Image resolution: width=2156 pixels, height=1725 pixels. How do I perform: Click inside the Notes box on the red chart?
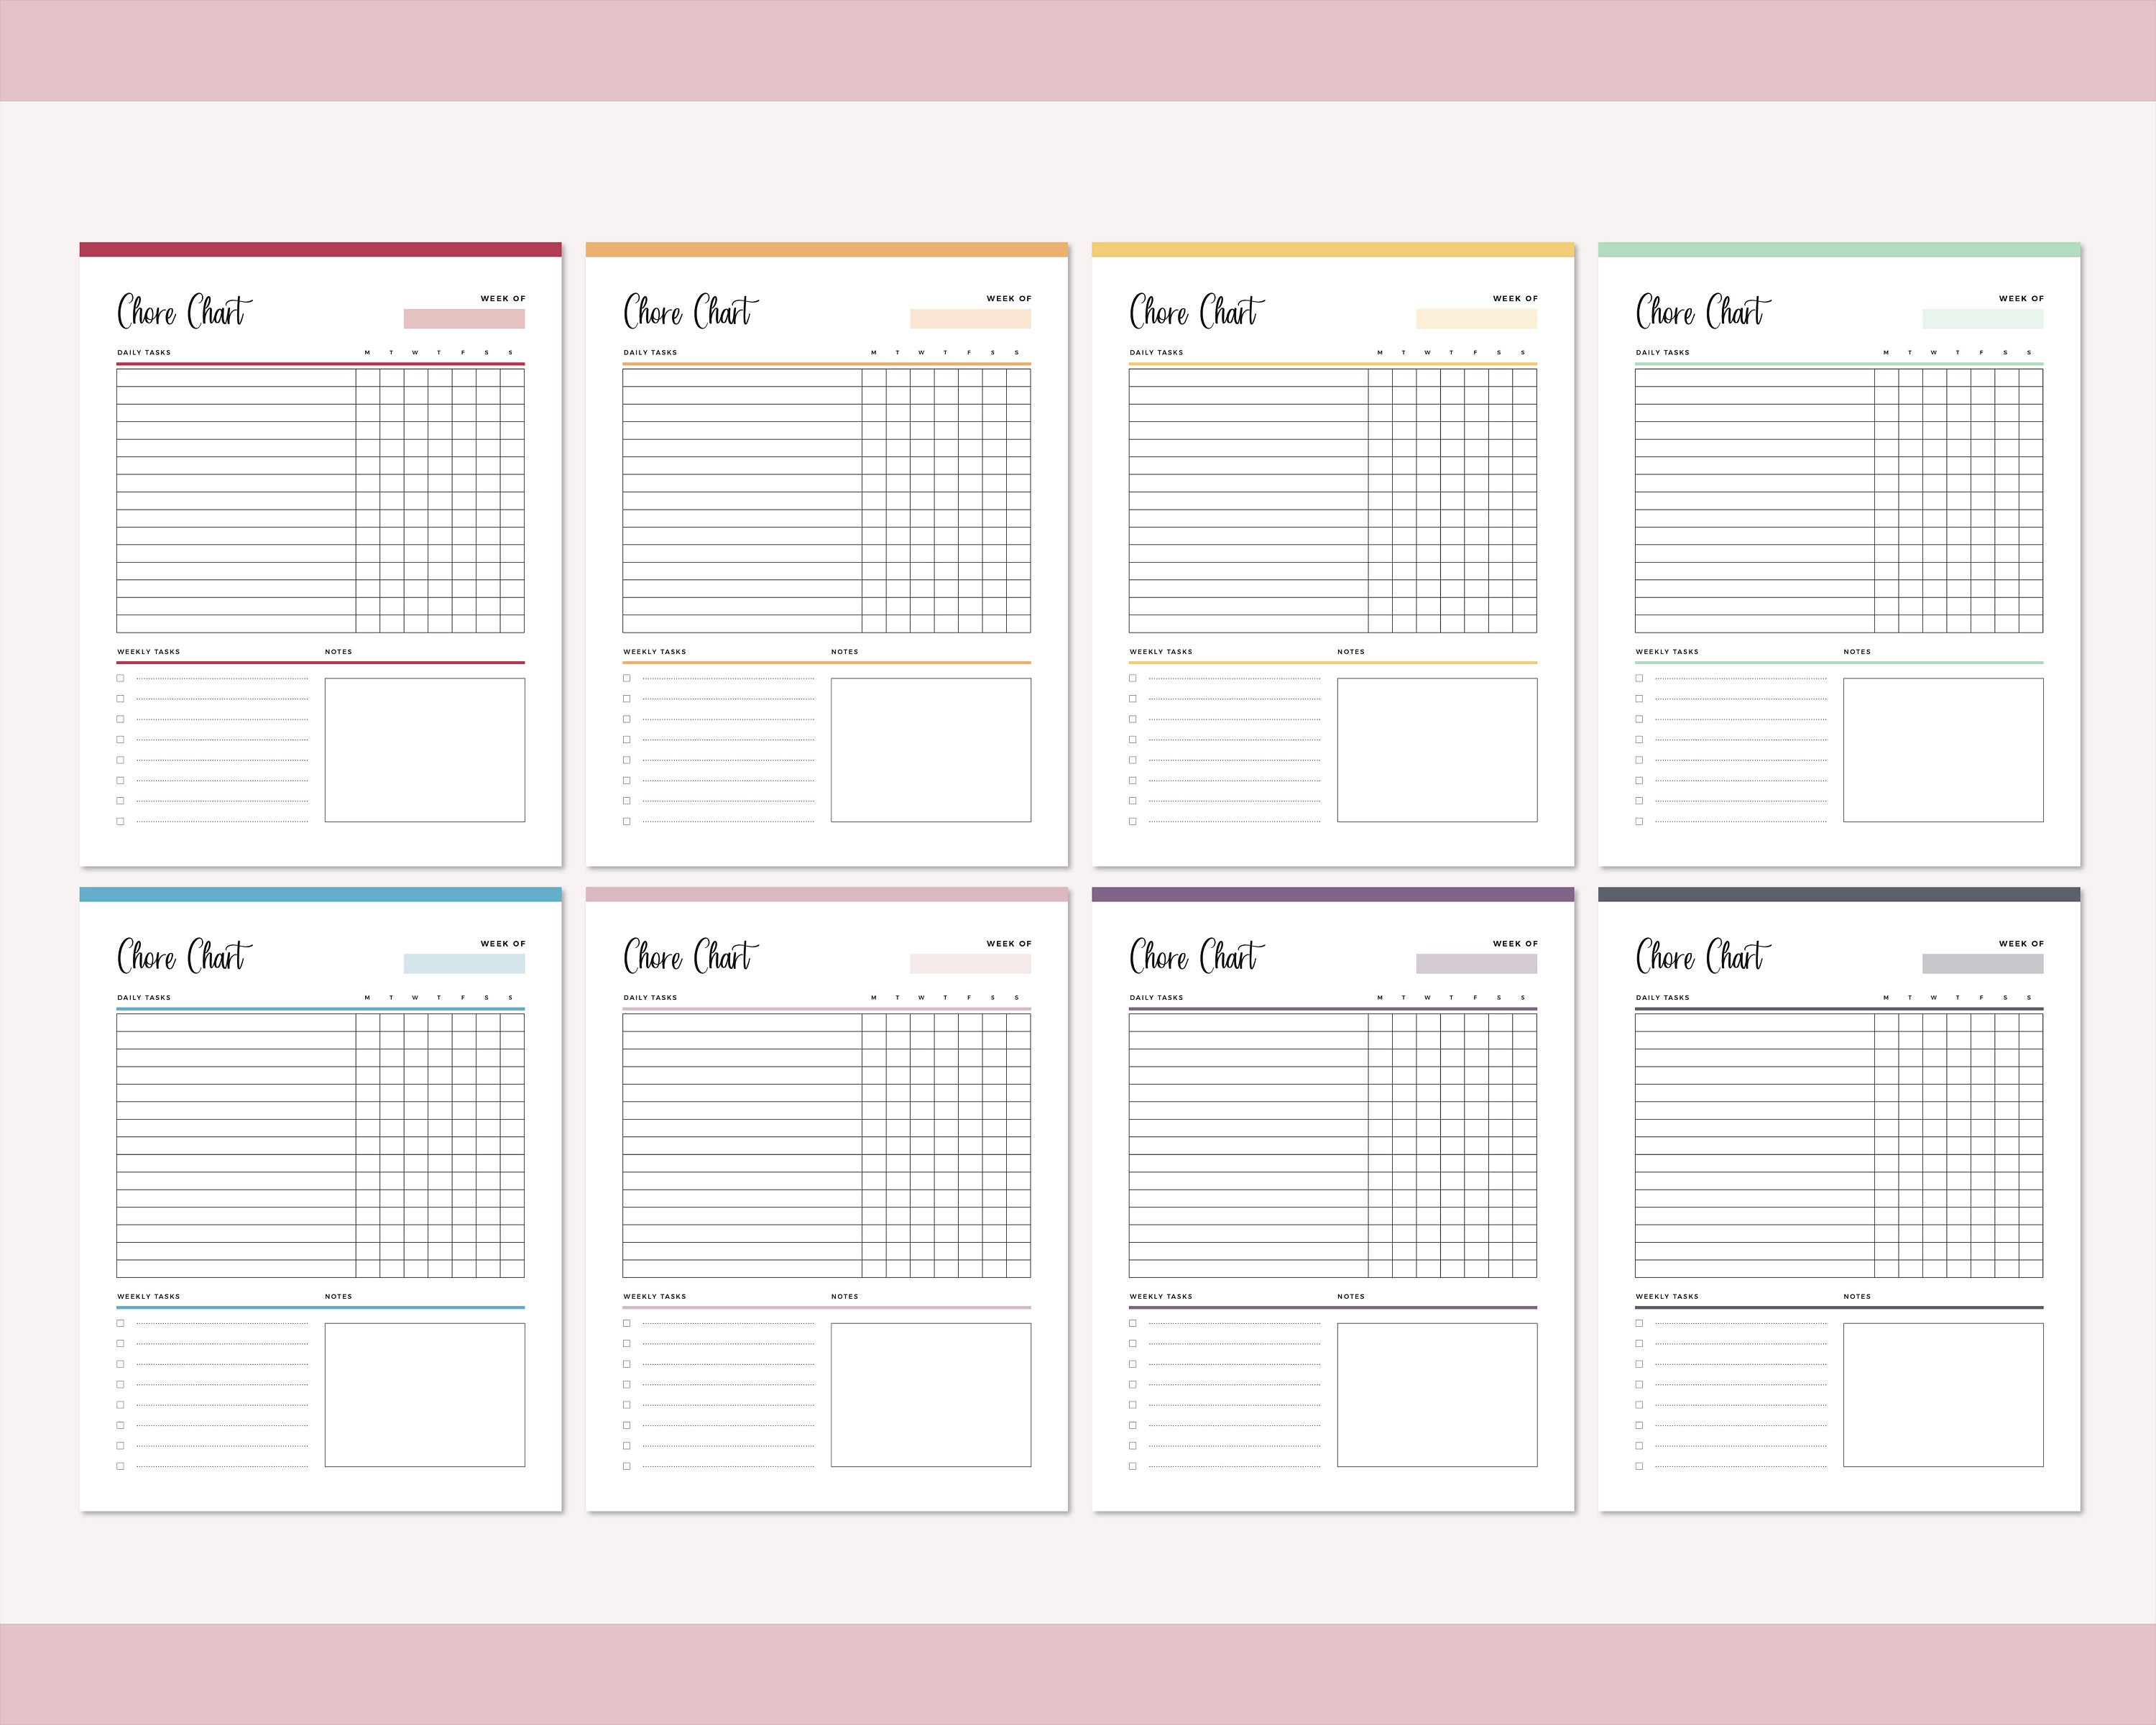[425, 750]
